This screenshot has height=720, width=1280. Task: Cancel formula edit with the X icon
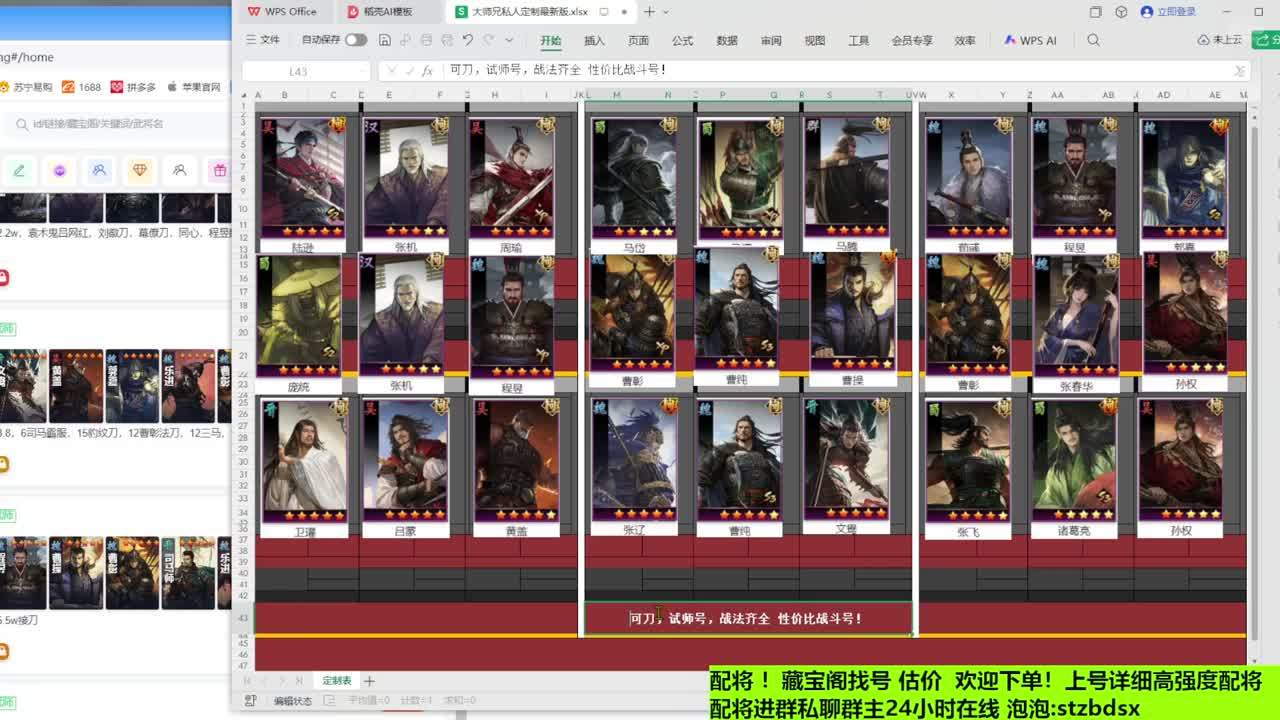pyautogui.click(x=391, y=71)
